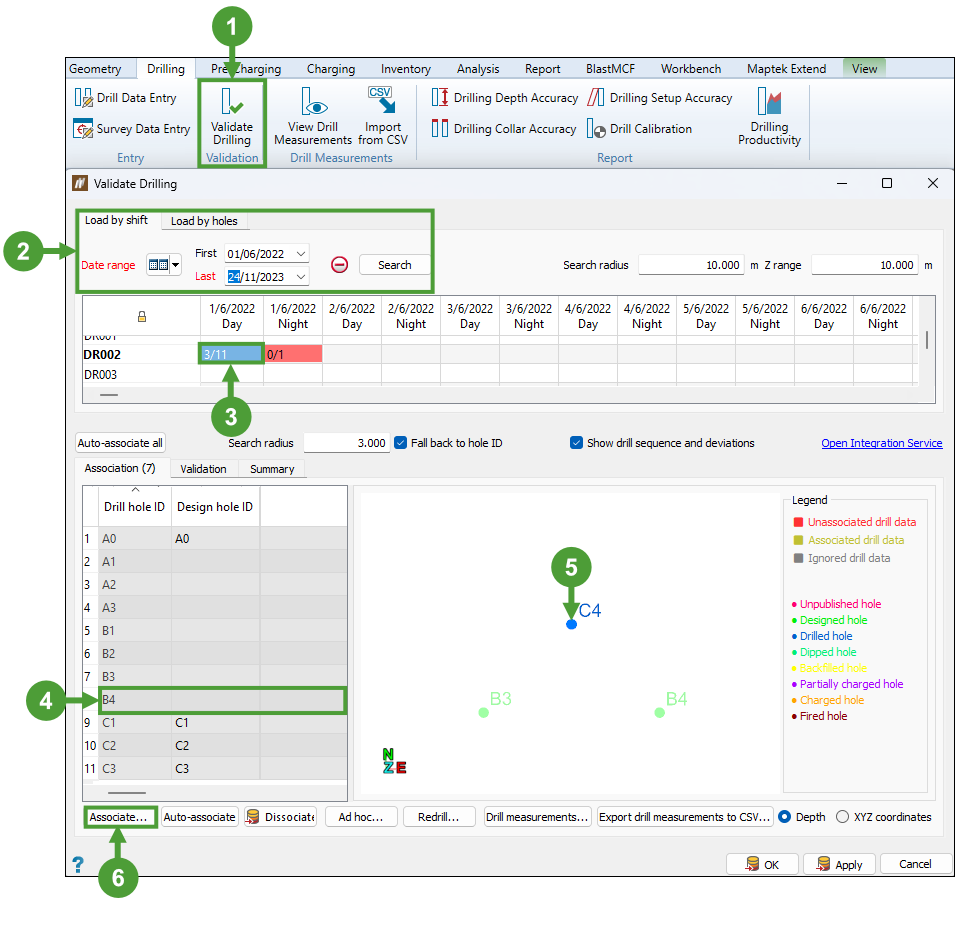Viewport: 955px width, 926px height.
Task: Switch to the Validation tab
Action: (203, 469)
